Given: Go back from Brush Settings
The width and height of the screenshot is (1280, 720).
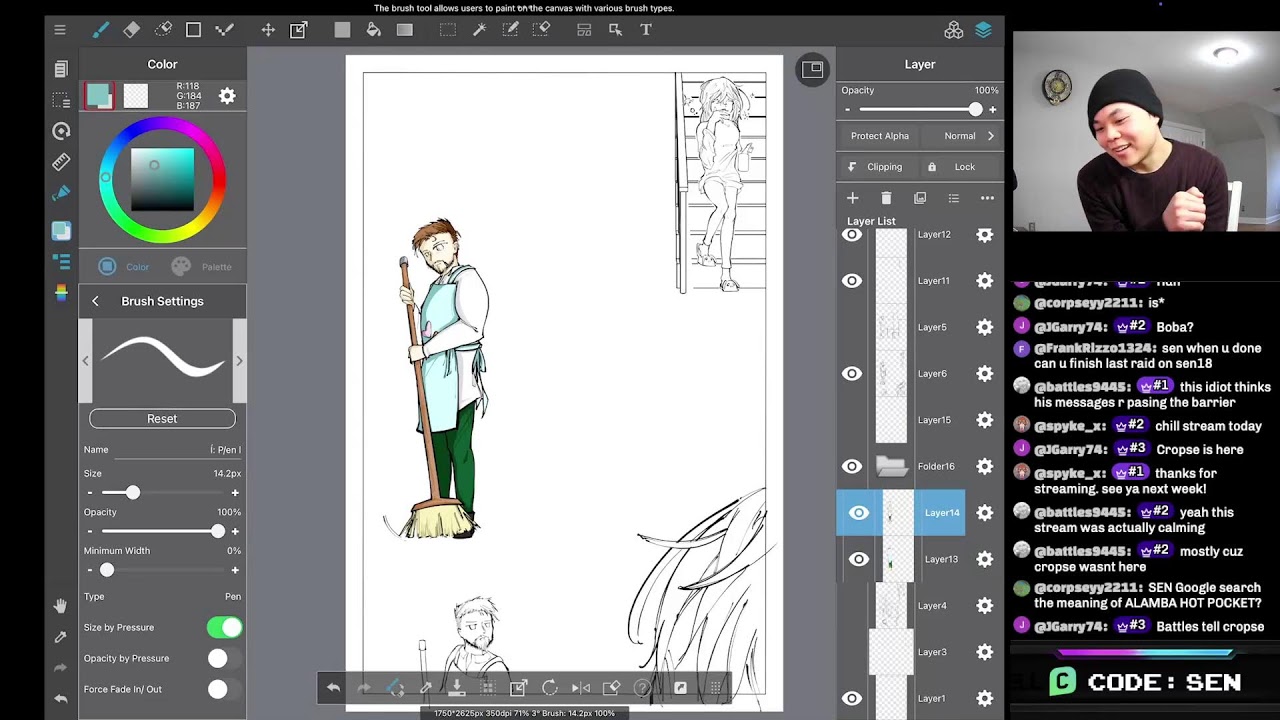Looking at the screenshot, I should (x=95, y=301).
